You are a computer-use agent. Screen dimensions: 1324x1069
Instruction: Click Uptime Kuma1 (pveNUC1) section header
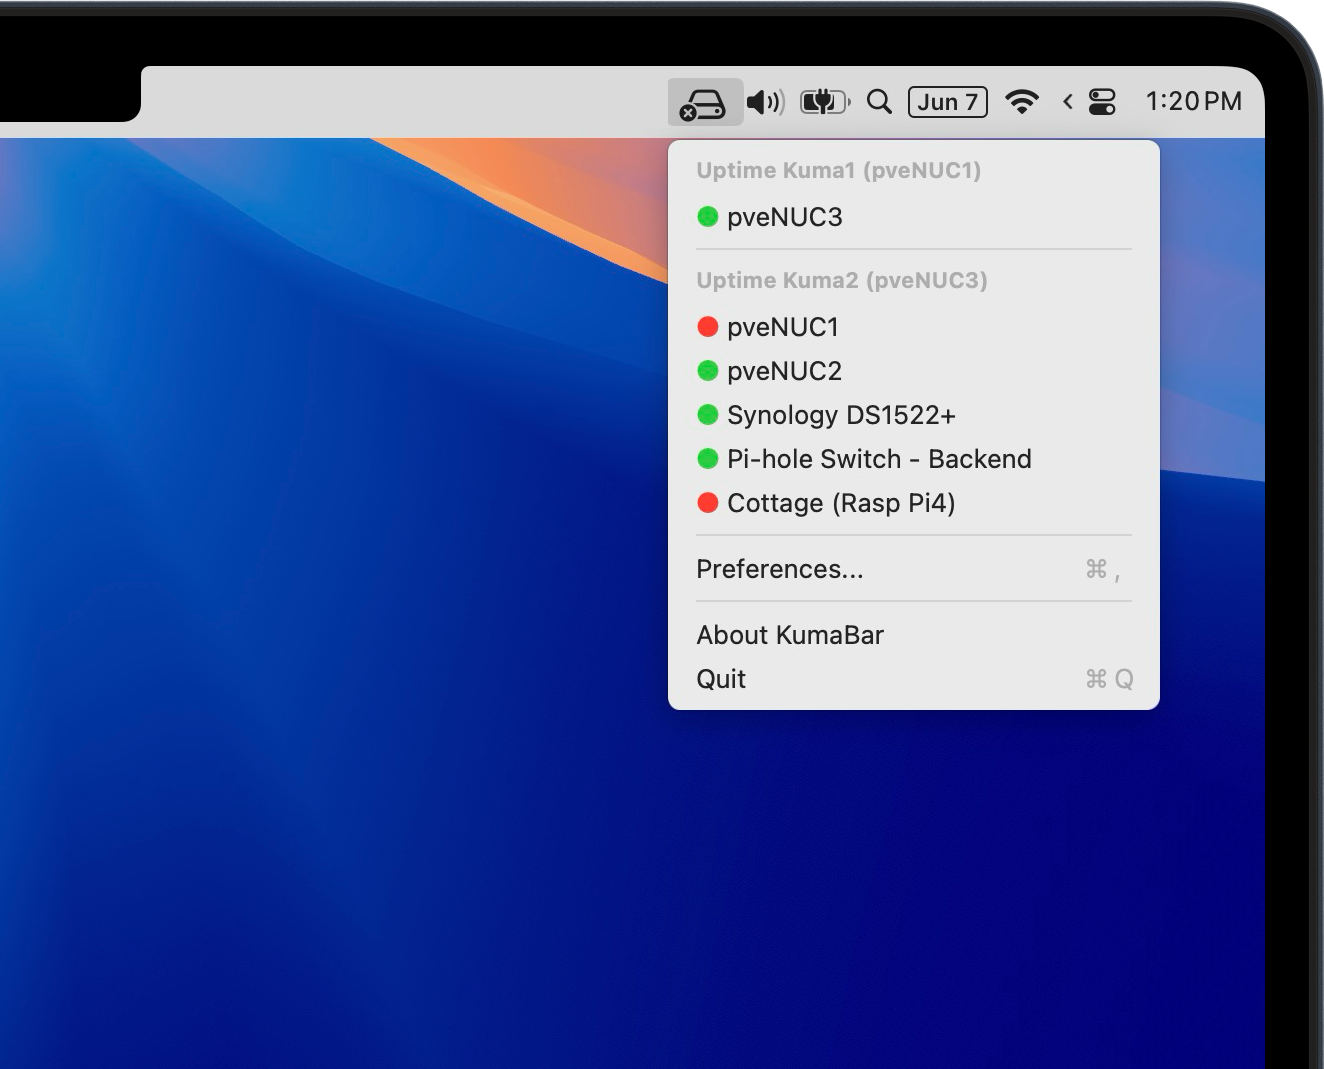pos(838,170)
